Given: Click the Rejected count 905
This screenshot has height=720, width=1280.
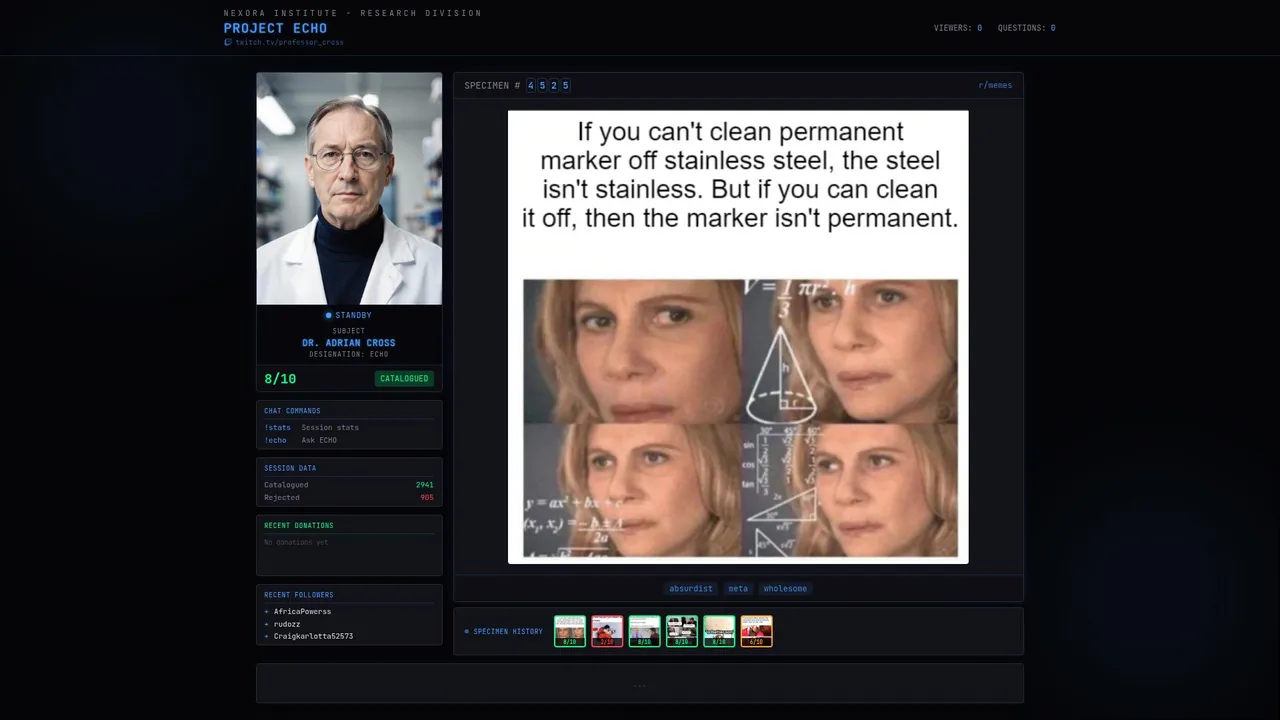Looking at the screenshot, I should (427, 498).
